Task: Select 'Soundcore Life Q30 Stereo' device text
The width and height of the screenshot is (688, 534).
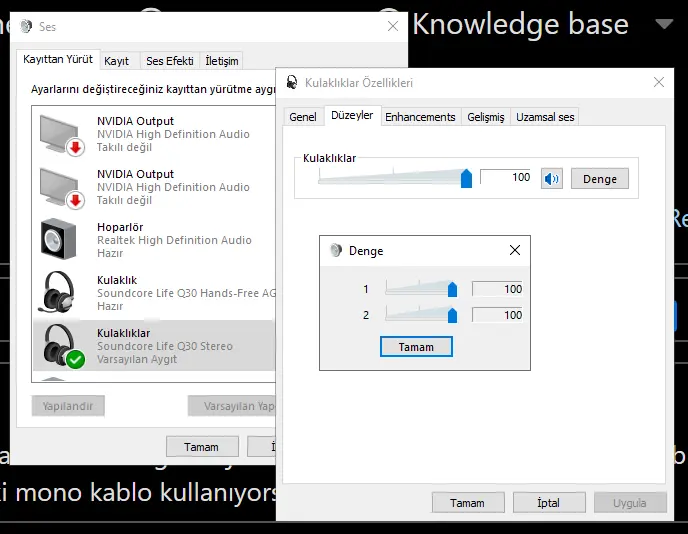Action: click(x=165, y=346)
